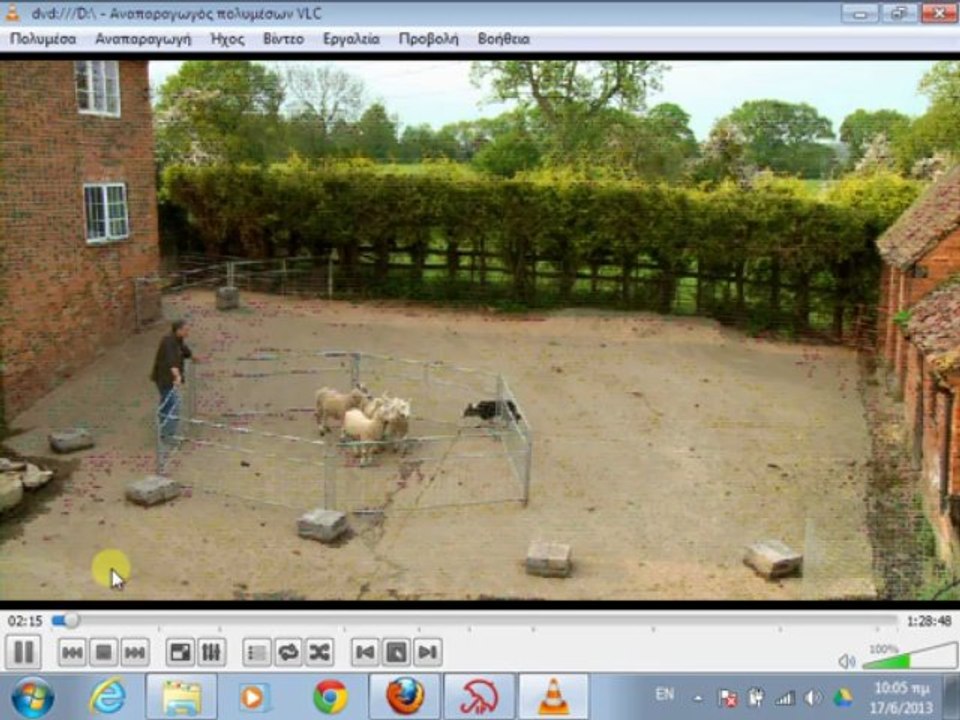Open the Εργαλεία menu
The image size is (960, 720).
(x=351, y=39)
